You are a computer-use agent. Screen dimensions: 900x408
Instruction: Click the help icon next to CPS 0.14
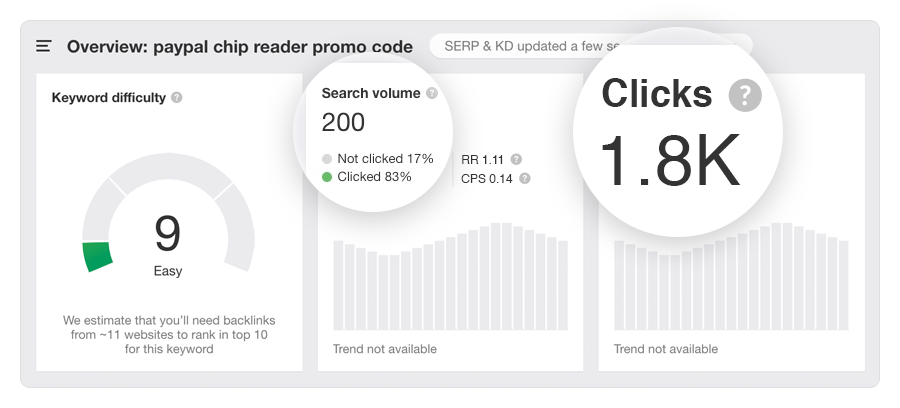pyautogui.click(x=525, y=178)
